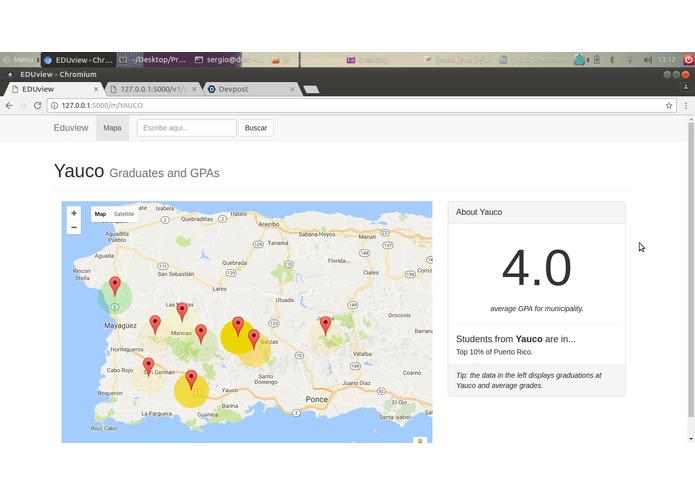Close the Devpost tab
This screenshot has height=494, width=695.
coord(292,89)
